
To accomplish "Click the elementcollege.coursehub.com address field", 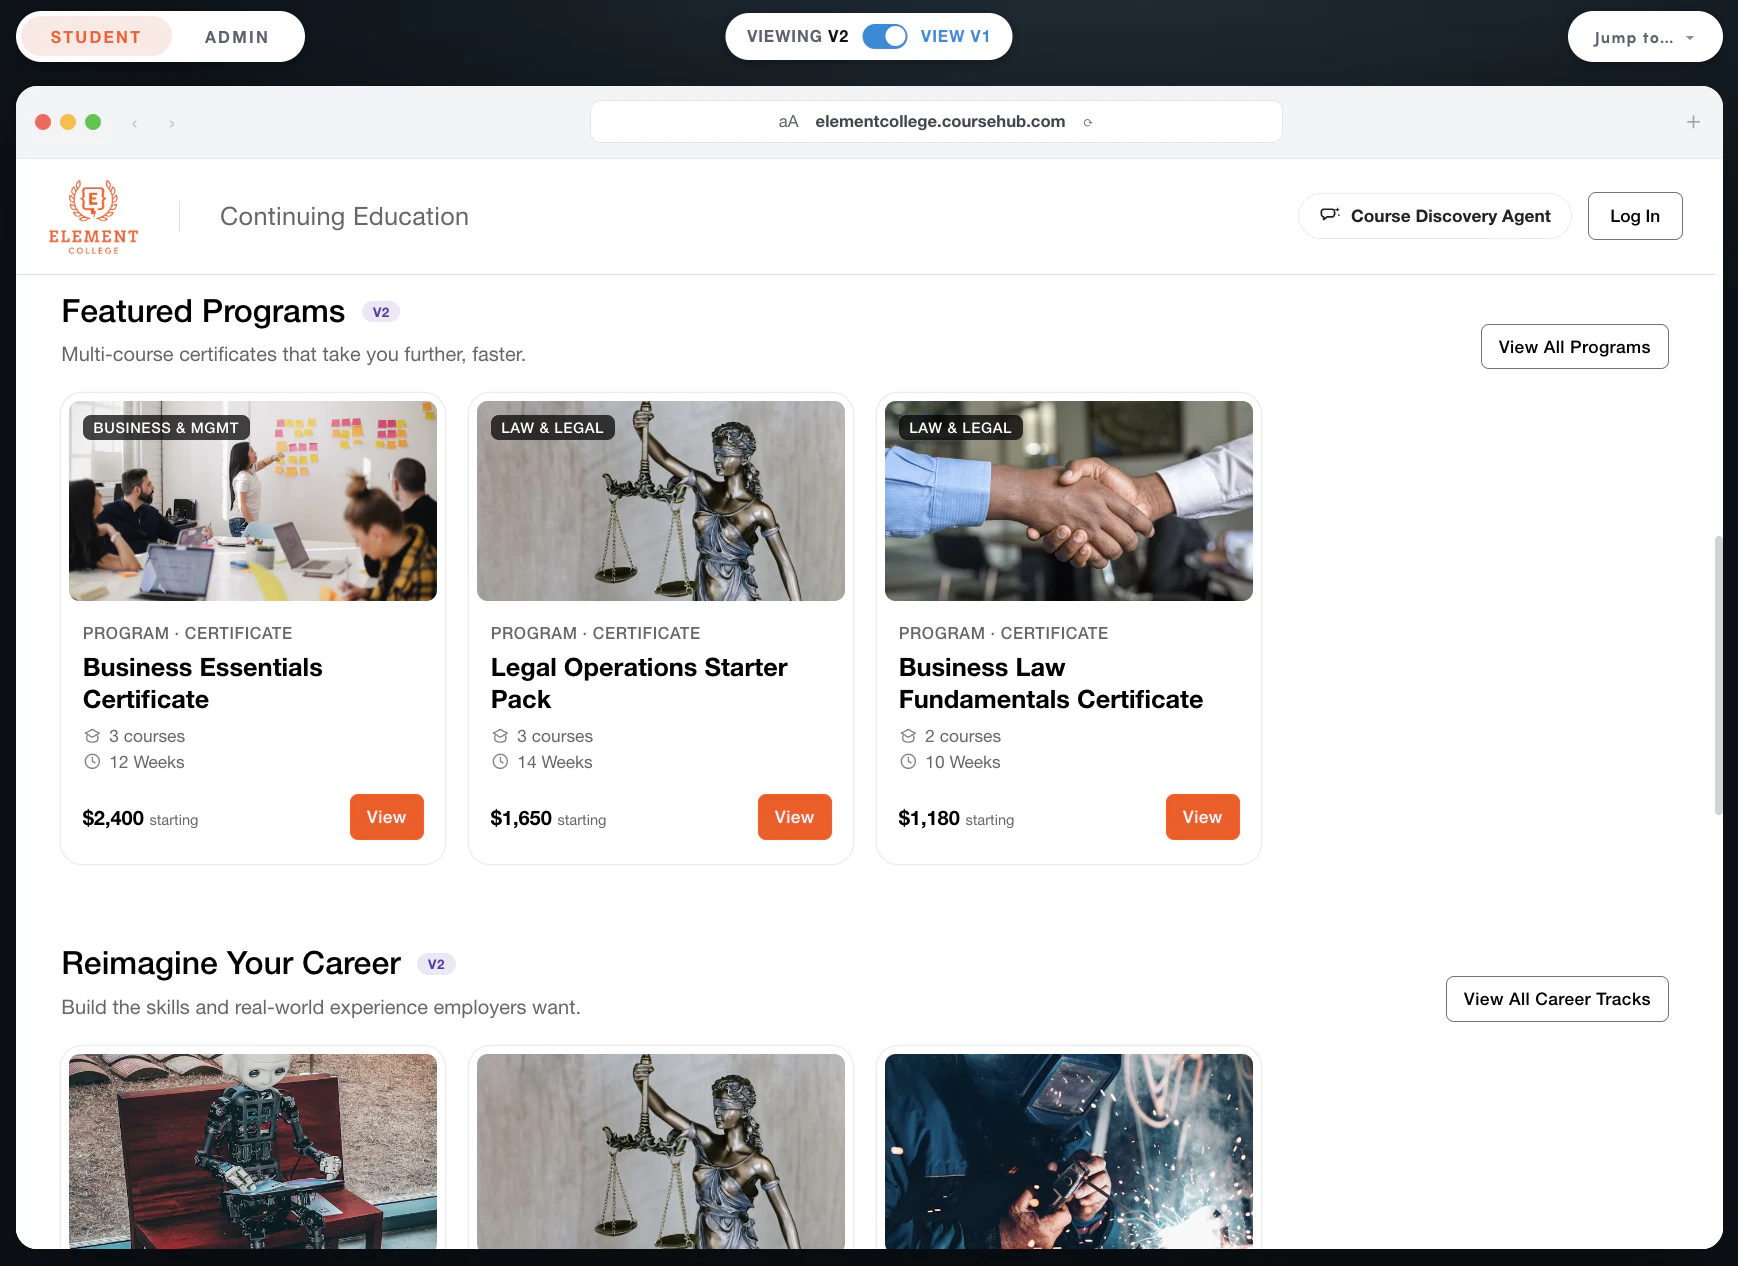I will (x=936, y=122).
